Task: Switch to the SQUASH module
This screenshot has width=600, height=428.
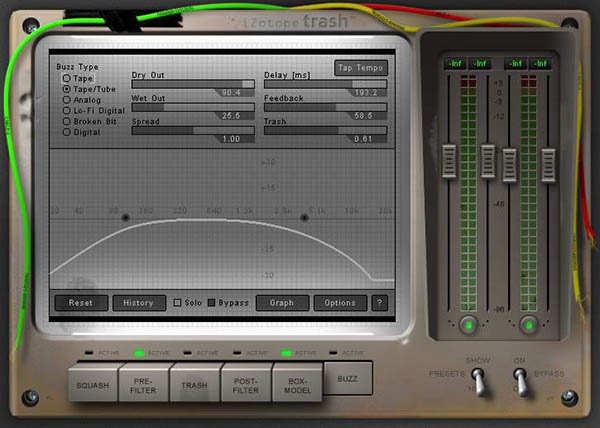Action: pos(93,382)
